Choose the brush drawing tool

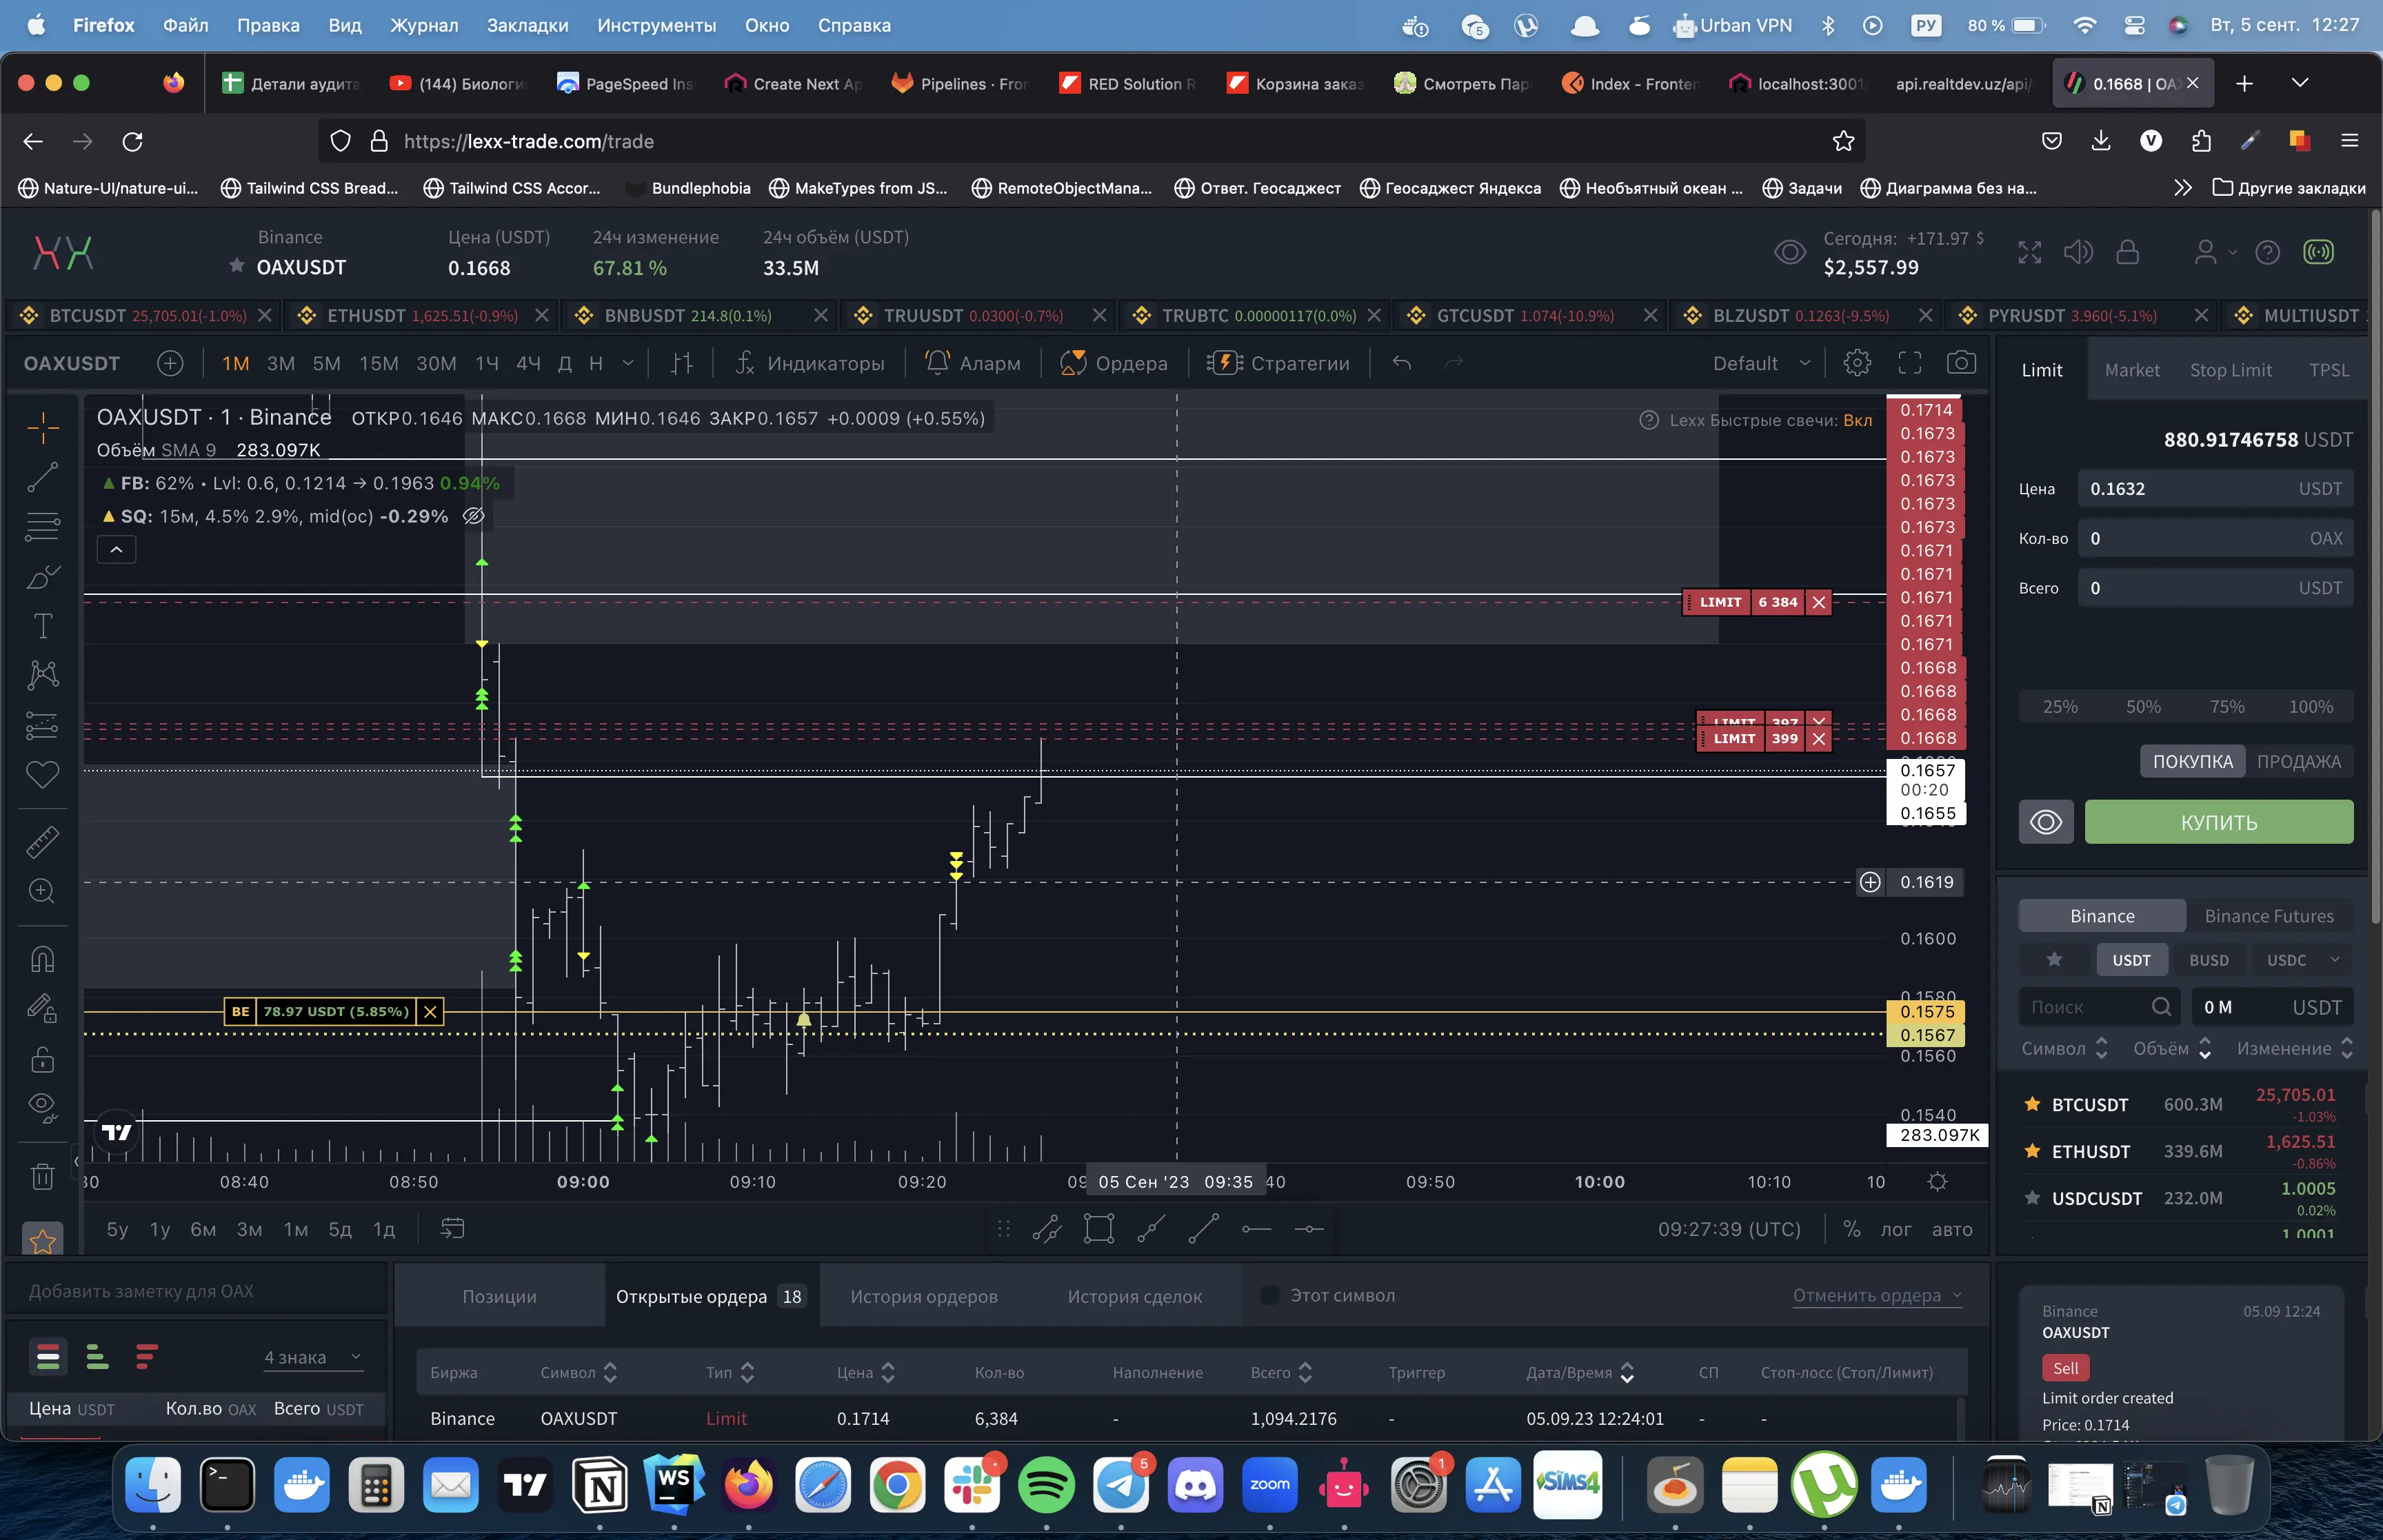point(42,577)
